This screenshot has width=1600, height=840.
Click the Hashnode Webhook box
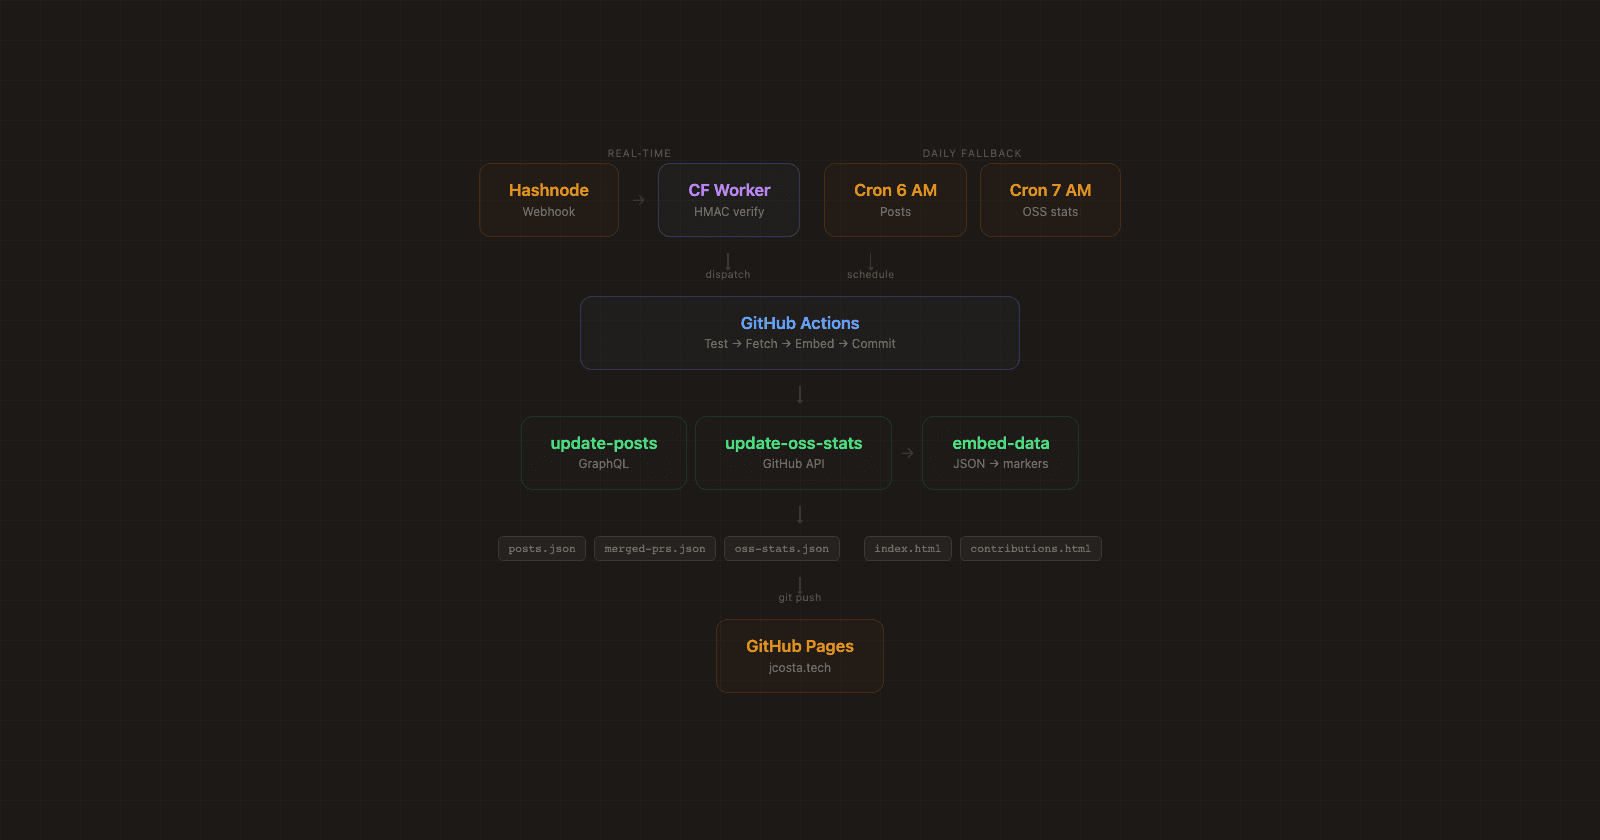pos(549,200)
